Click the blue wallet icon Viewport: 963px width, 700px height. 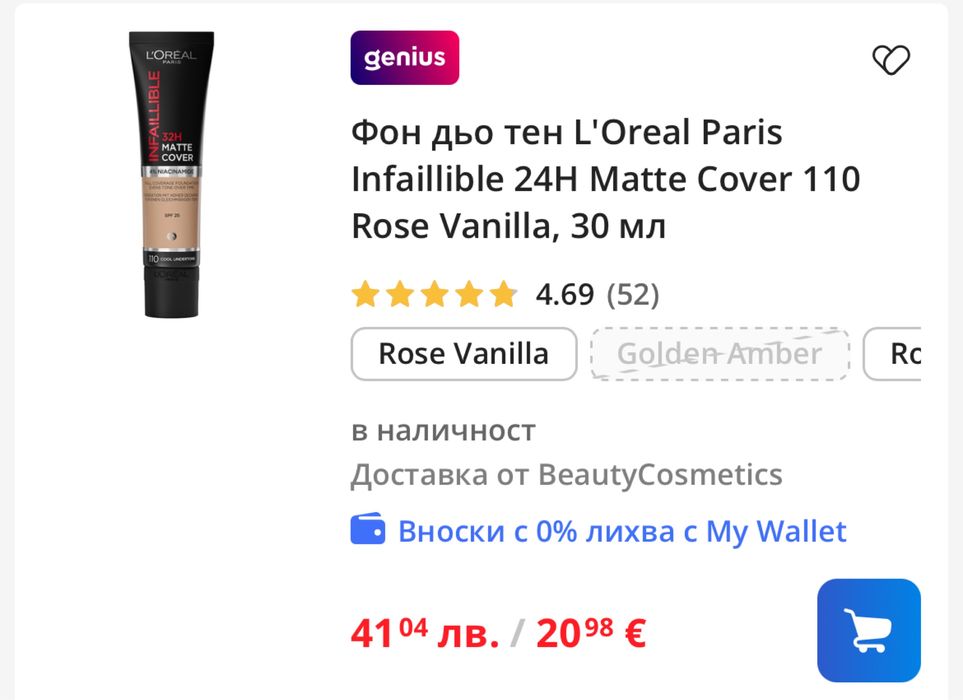368,529
